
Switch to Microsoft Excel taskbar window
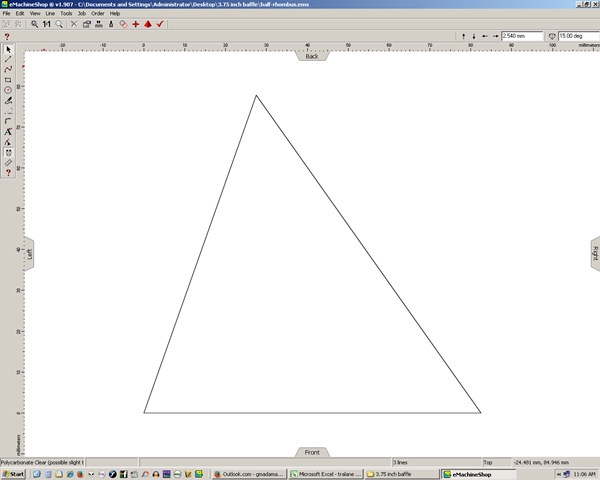(326, 474)
